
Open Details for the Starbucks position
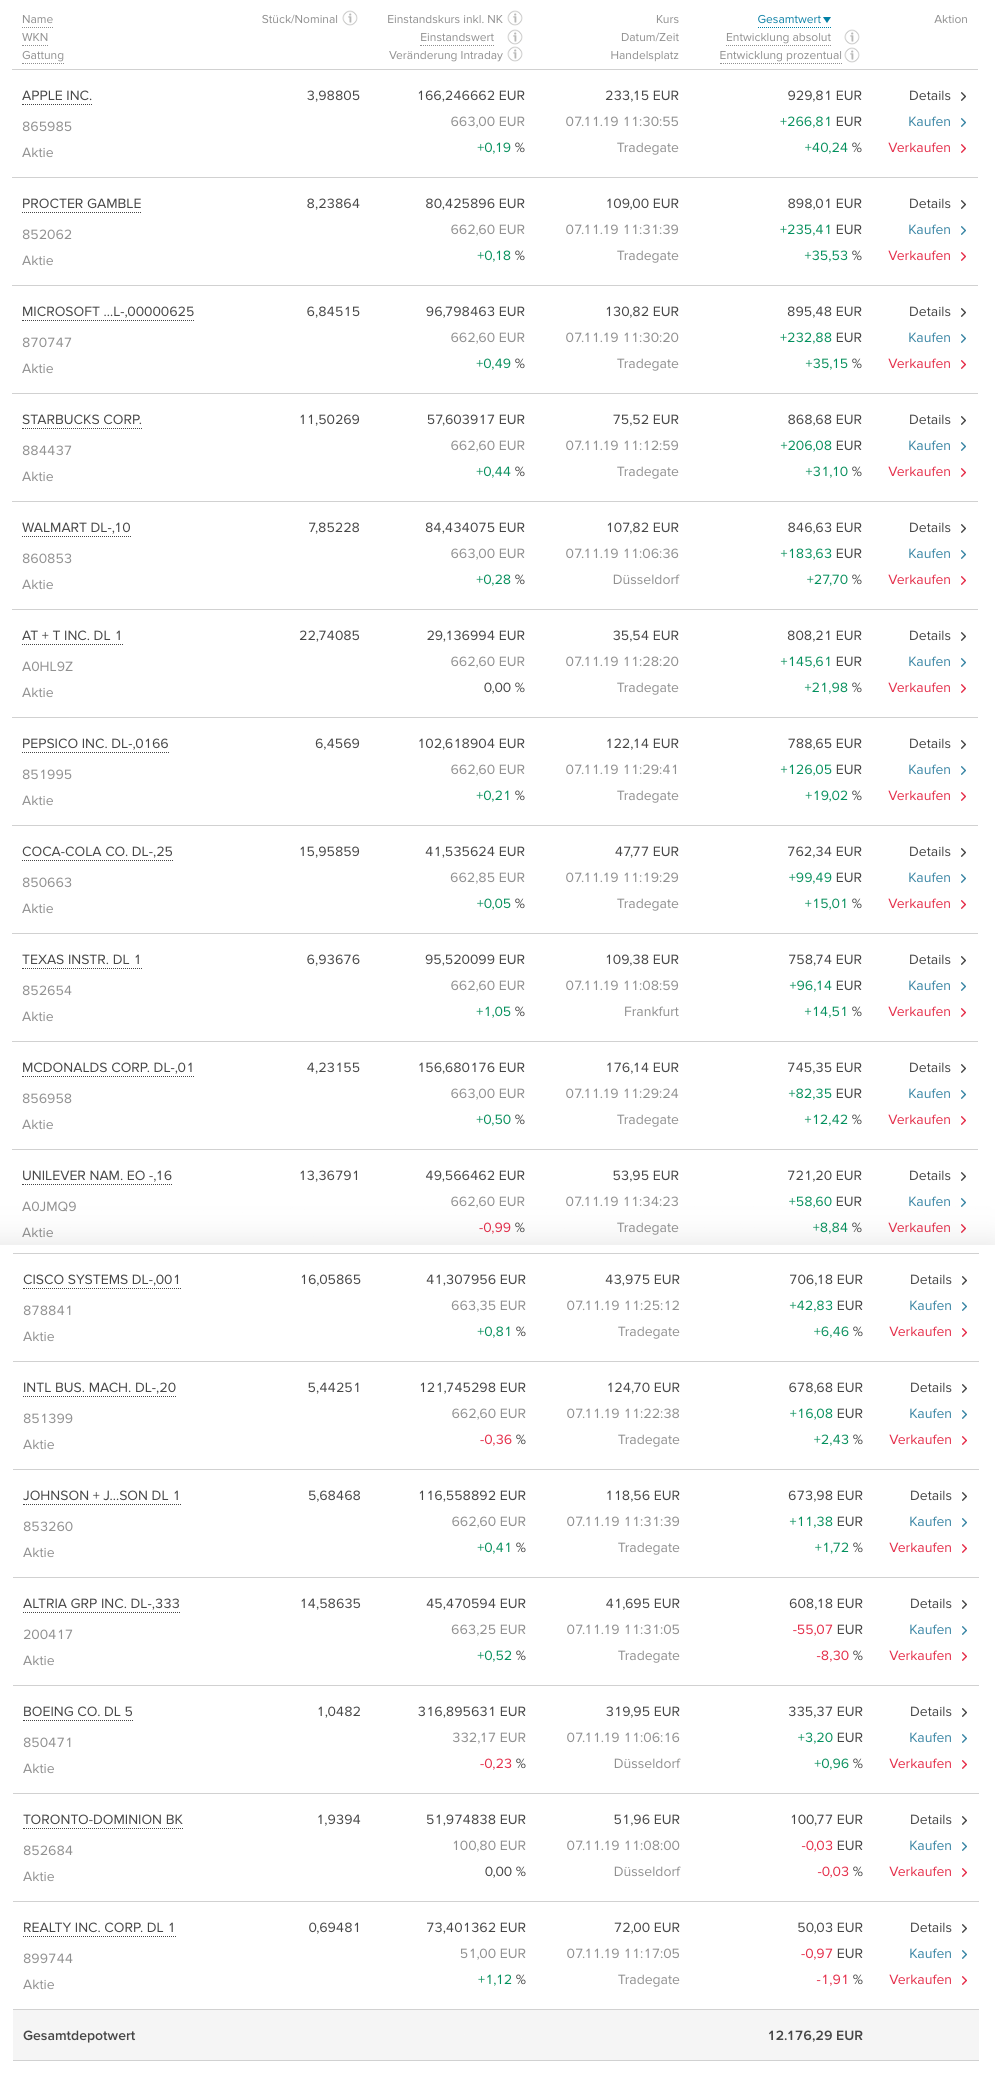(938, 420)
